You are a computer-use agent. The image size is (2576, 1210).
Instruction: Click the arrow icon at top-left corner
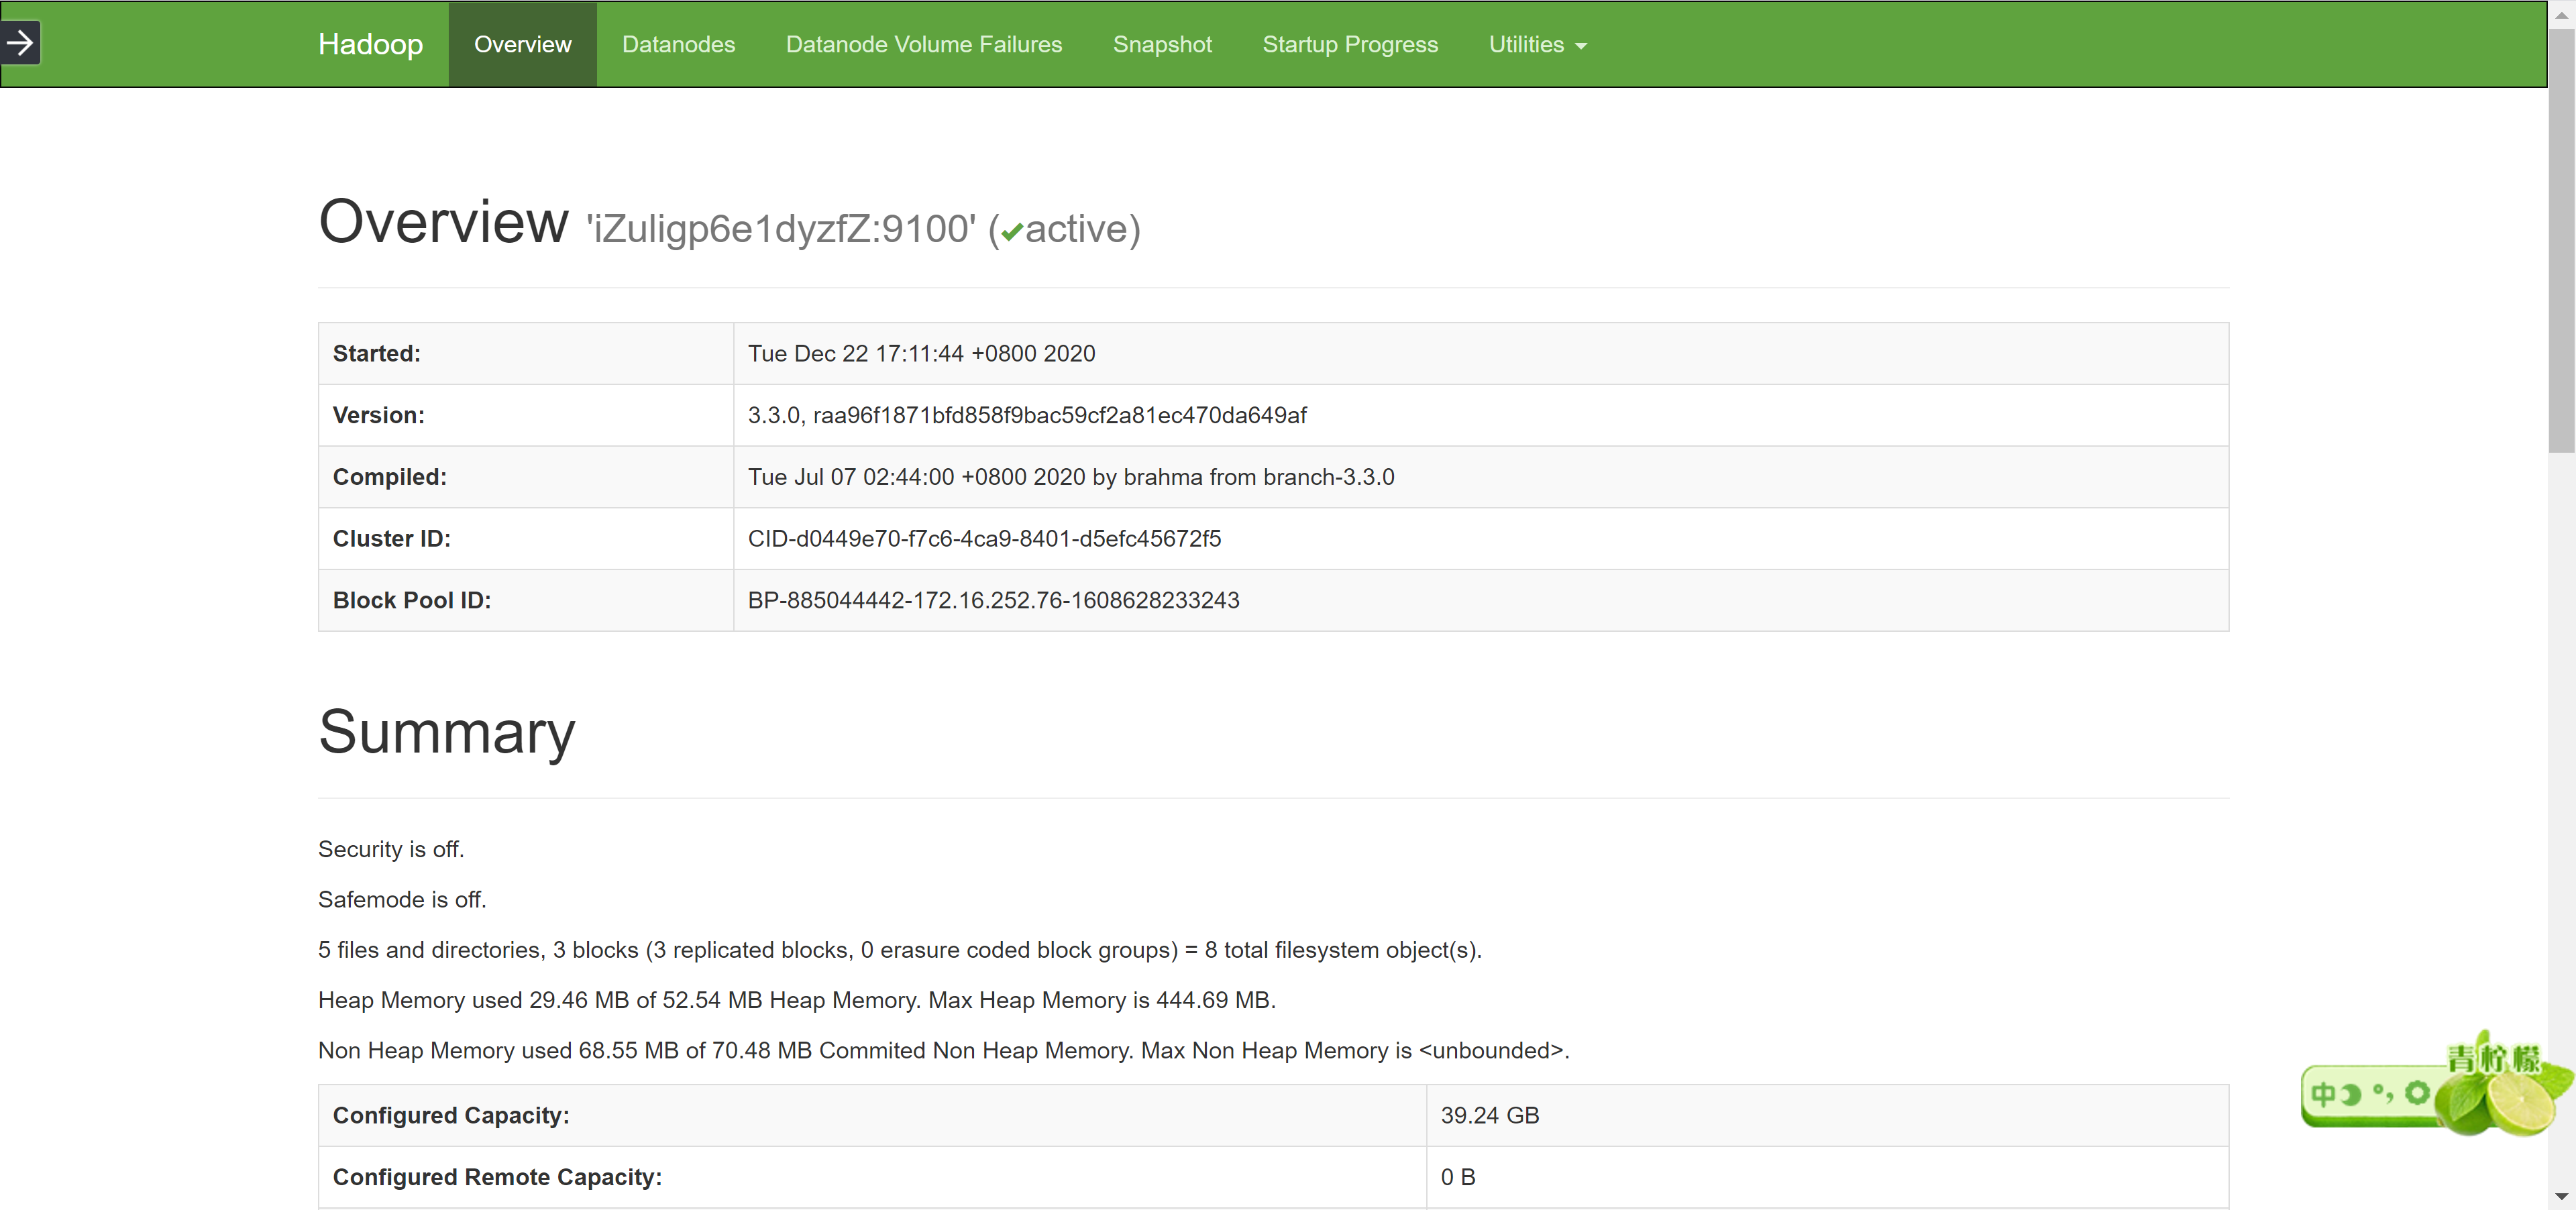(20, 43)
